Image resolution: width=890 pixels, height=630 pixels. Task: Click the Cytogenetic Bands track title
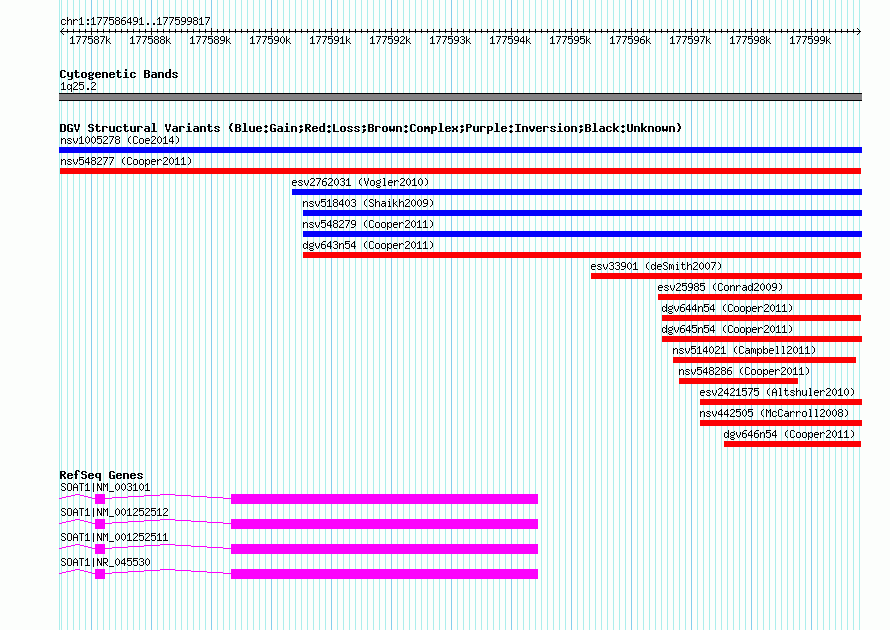119,74
